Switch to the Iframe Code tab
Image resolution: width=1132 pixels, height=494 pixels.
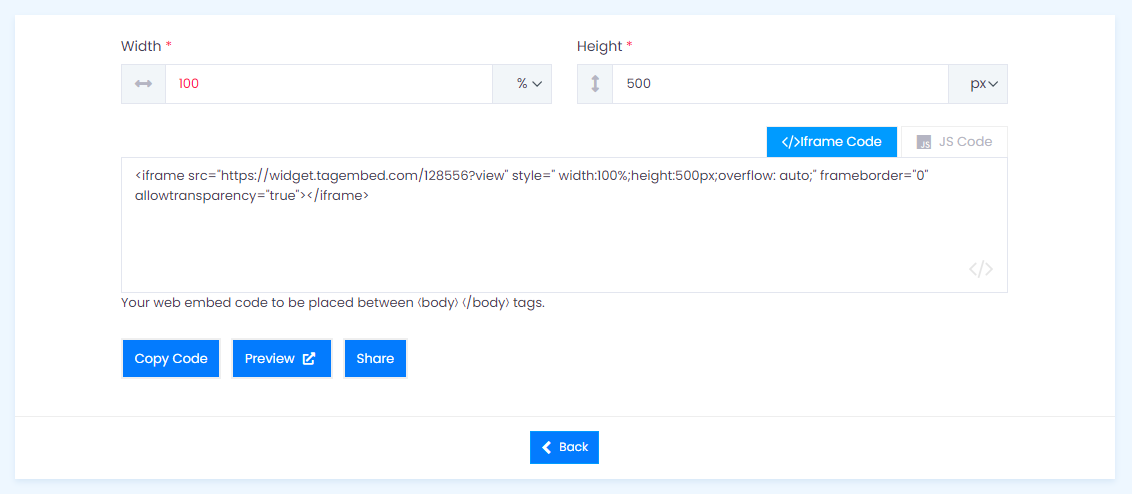832,142
